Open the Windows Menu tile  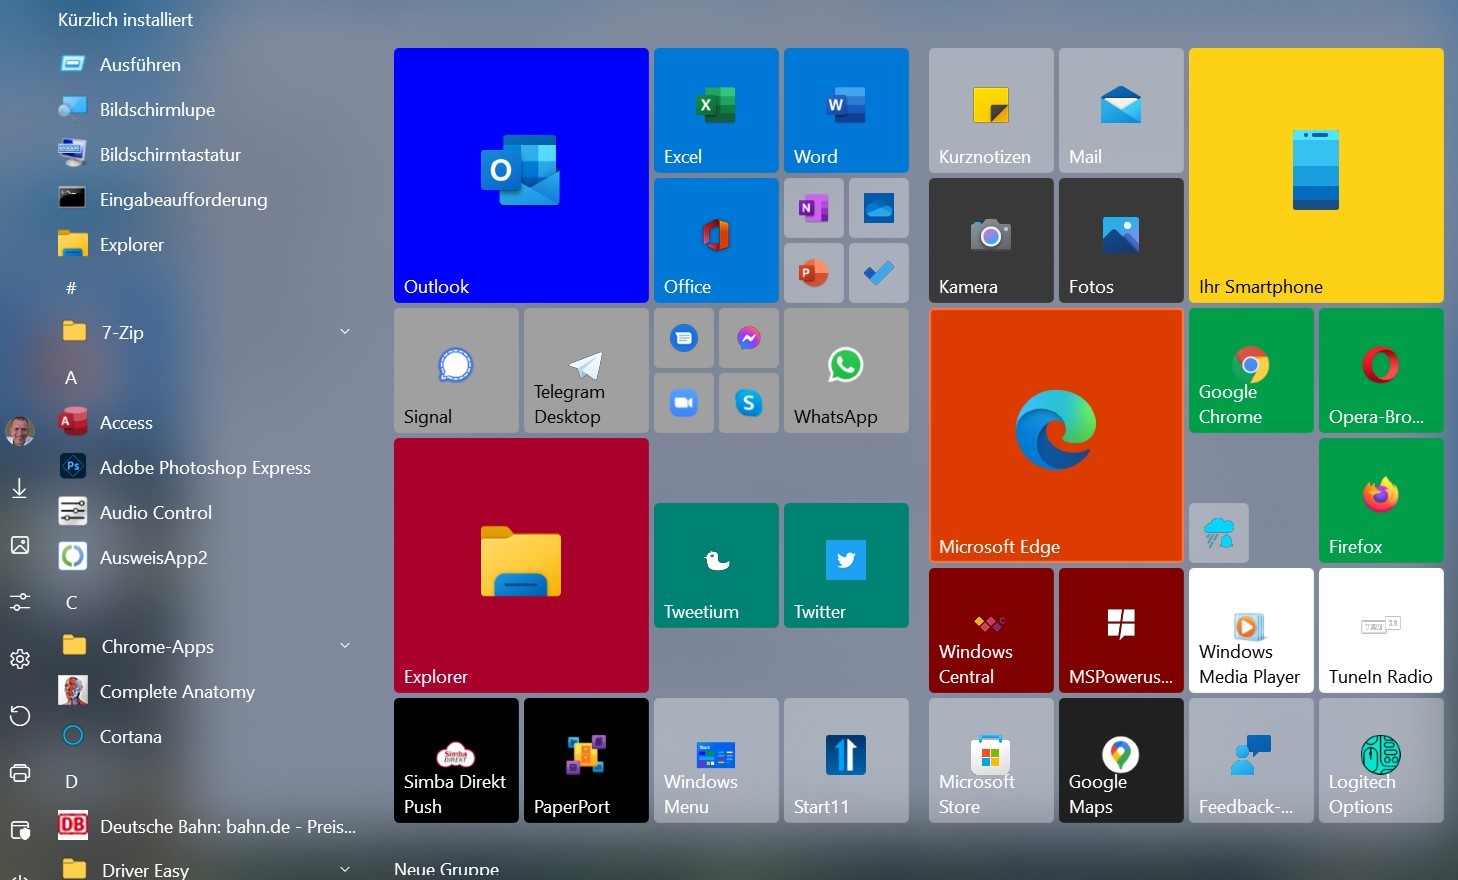pos(716,760)
